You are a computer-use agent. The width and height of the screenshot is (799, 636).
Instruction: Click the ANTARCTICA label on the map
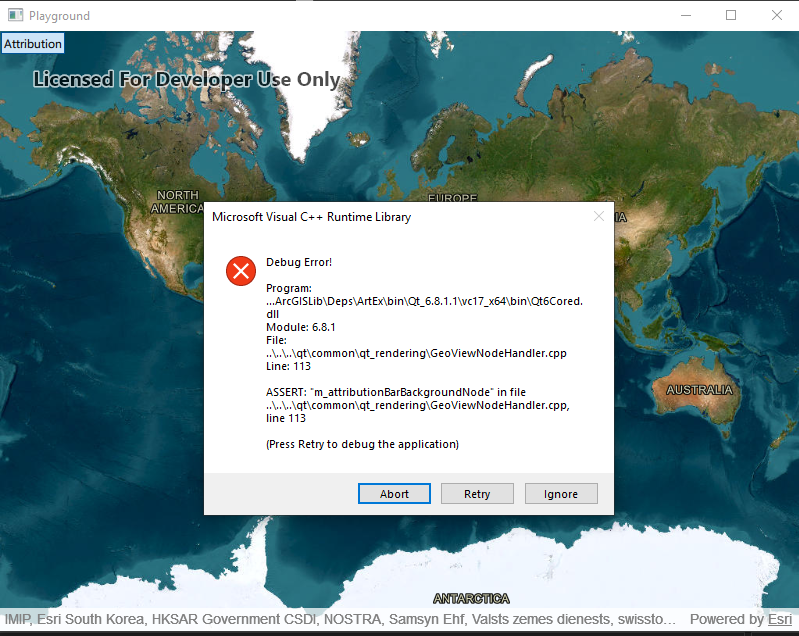471,598
